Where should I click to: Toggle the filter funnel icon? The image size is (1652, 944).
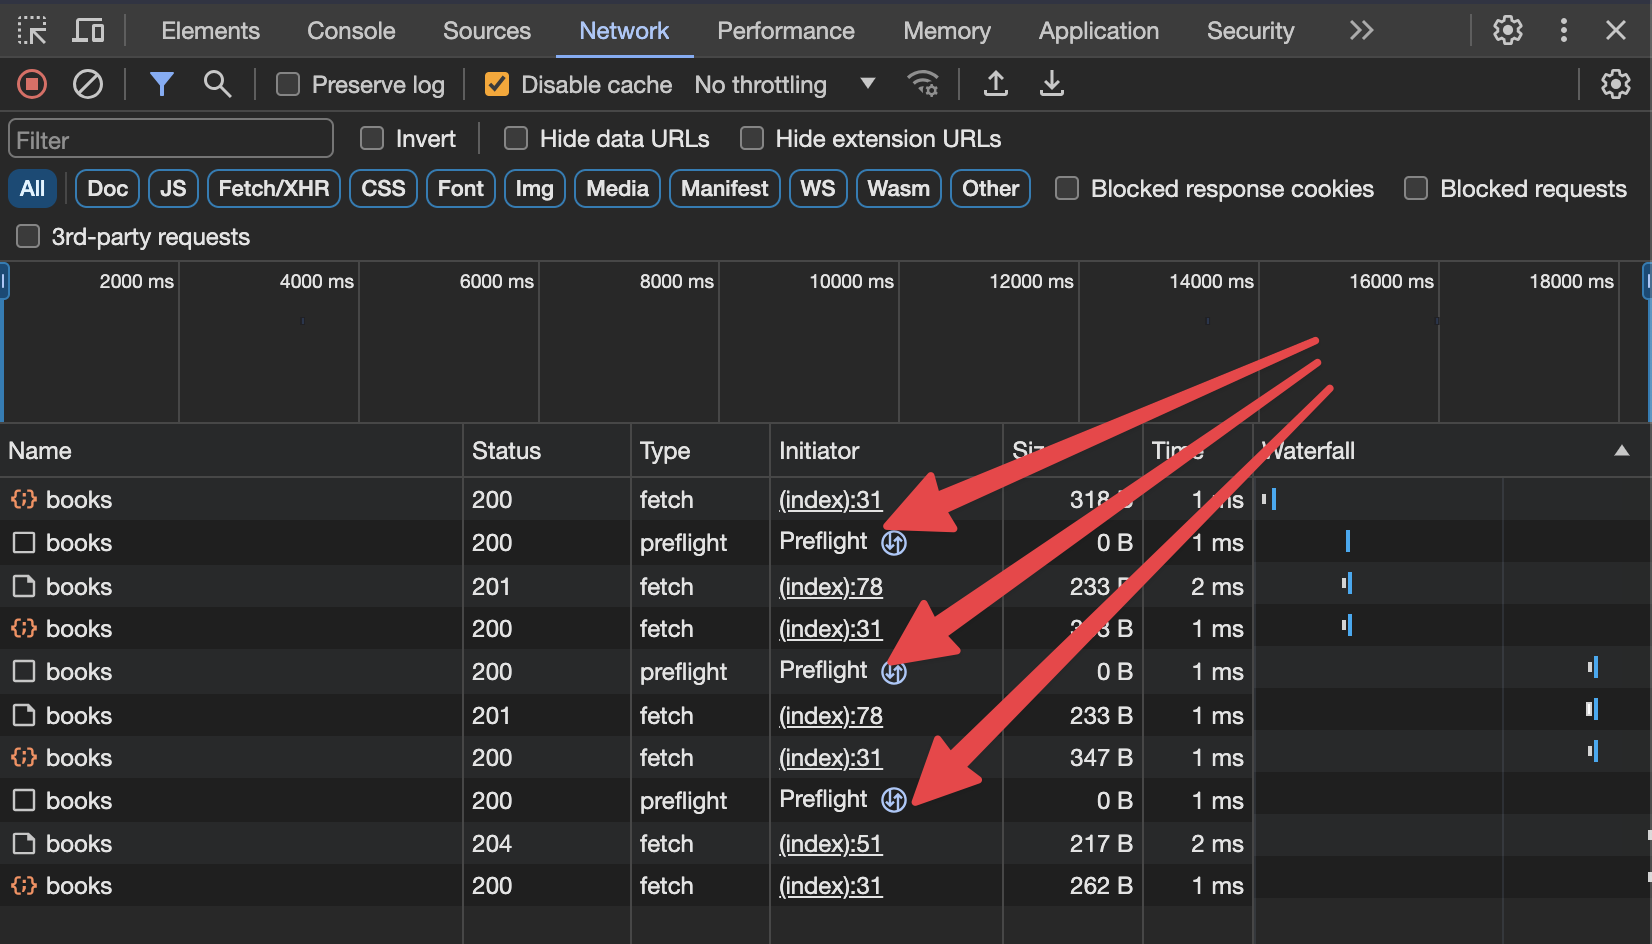coord(161,84)
